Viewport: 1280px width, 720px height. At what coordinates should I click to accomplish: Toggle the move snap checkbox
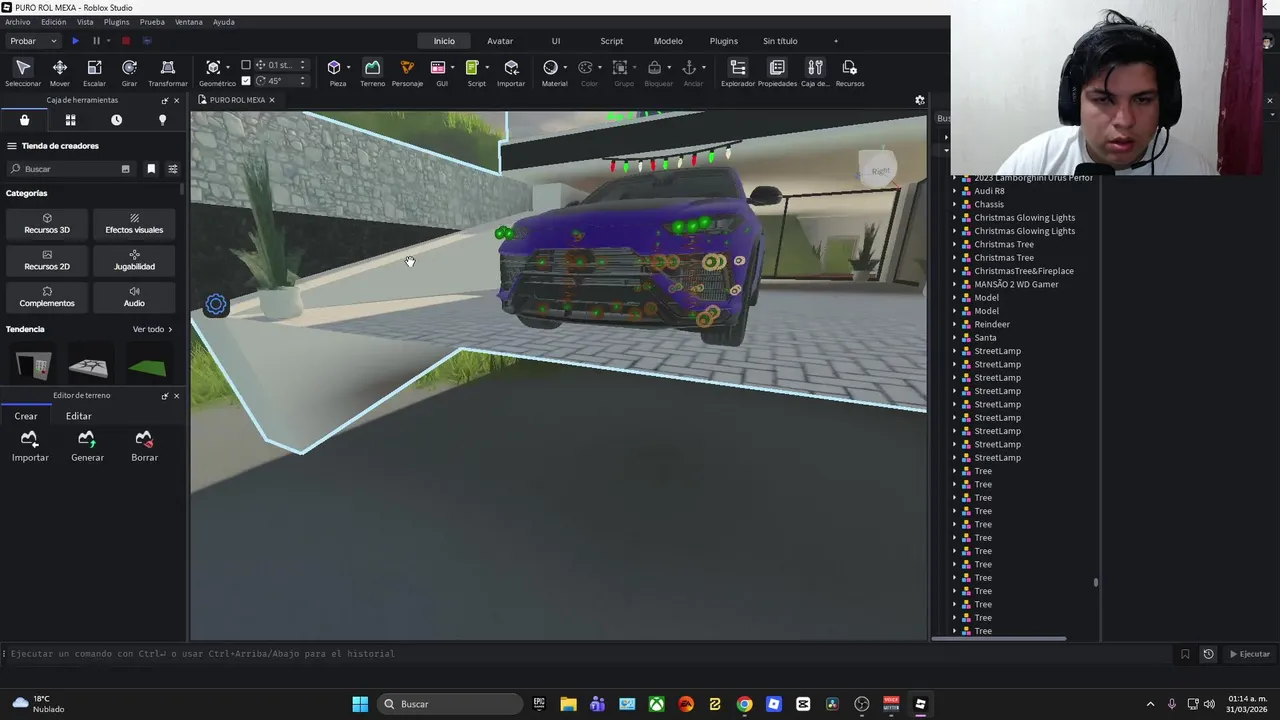[246, 65]
